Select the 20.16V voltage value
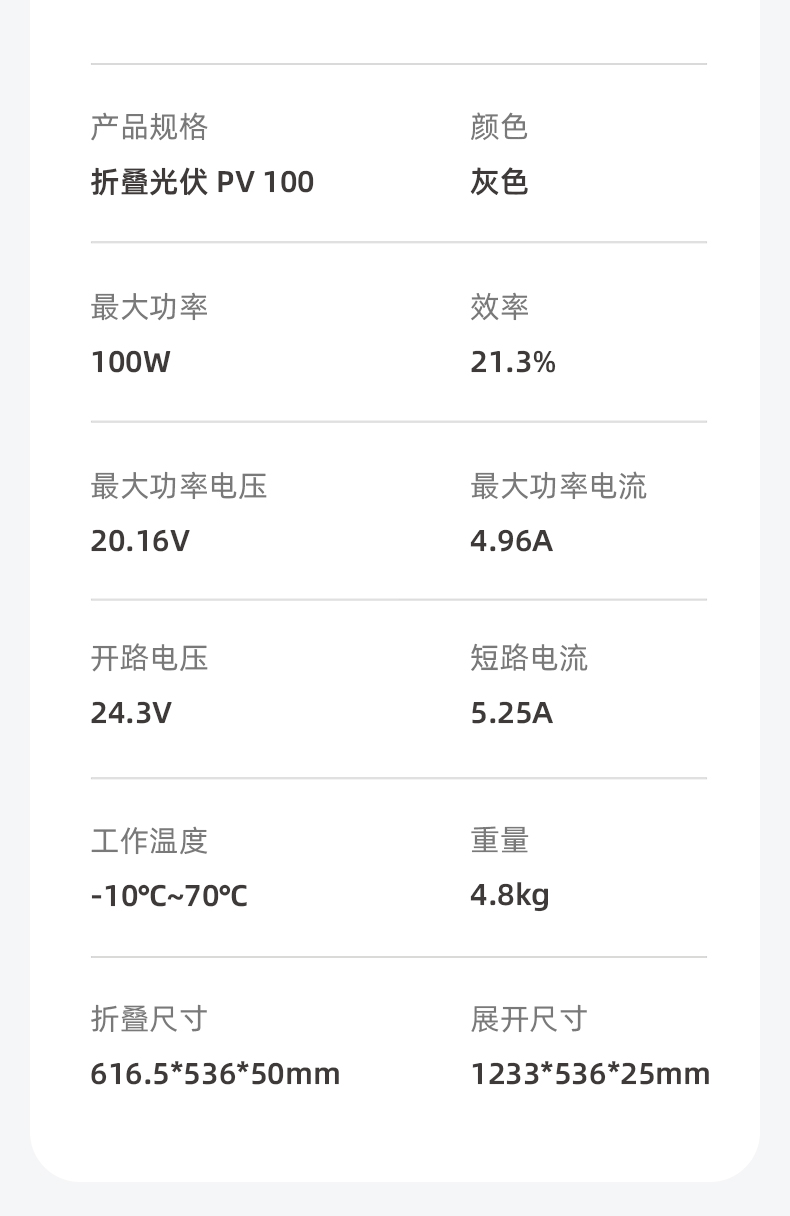790x1216 pixels. (140, 541)
